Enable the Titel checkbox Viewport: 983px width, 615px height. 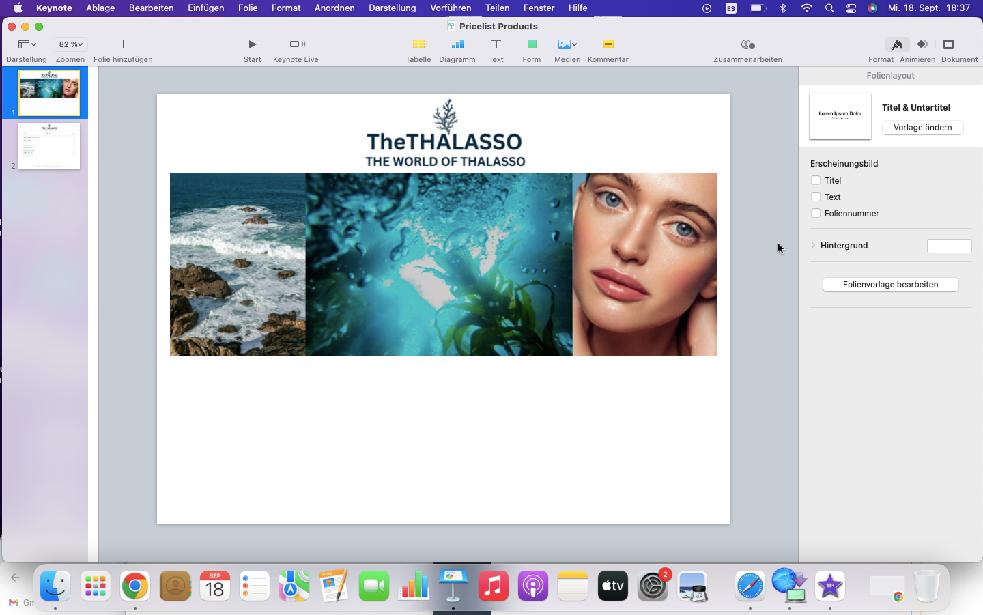(816, 181)
